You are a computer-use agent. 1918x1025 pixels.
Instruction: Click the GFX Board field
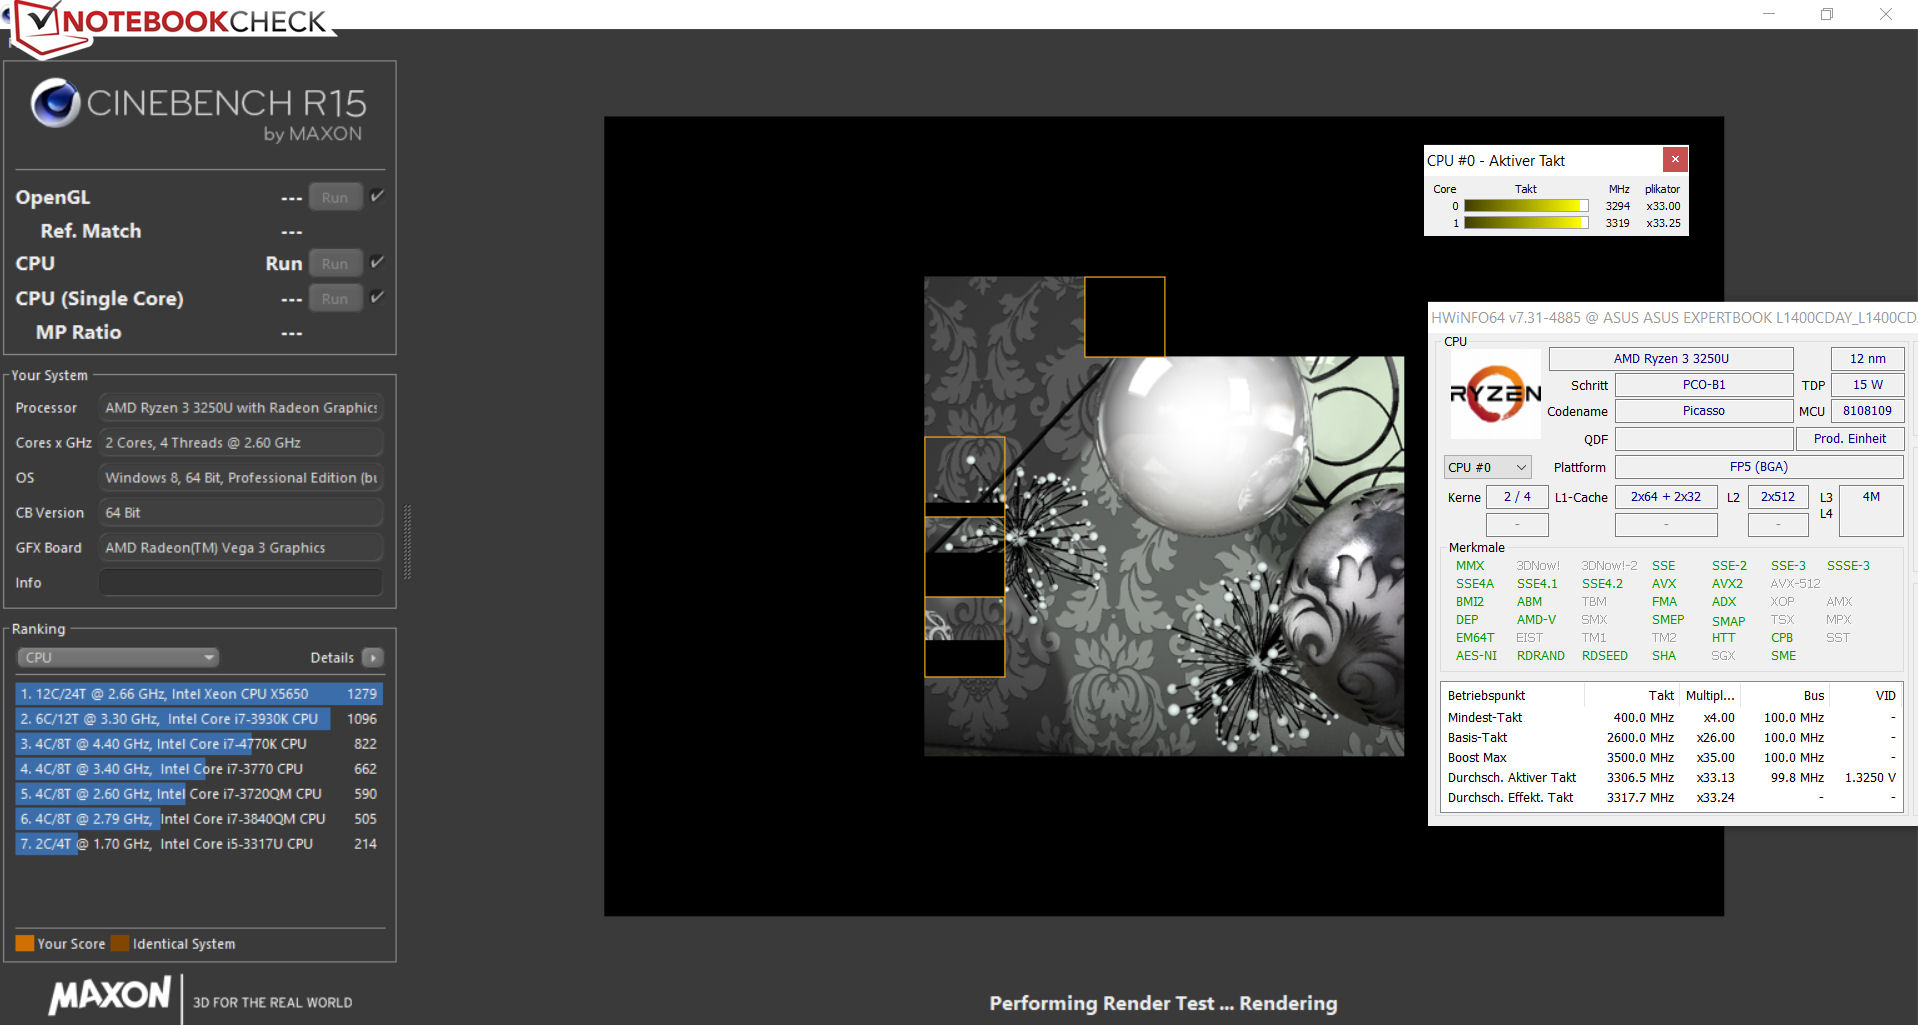point(241,548)
